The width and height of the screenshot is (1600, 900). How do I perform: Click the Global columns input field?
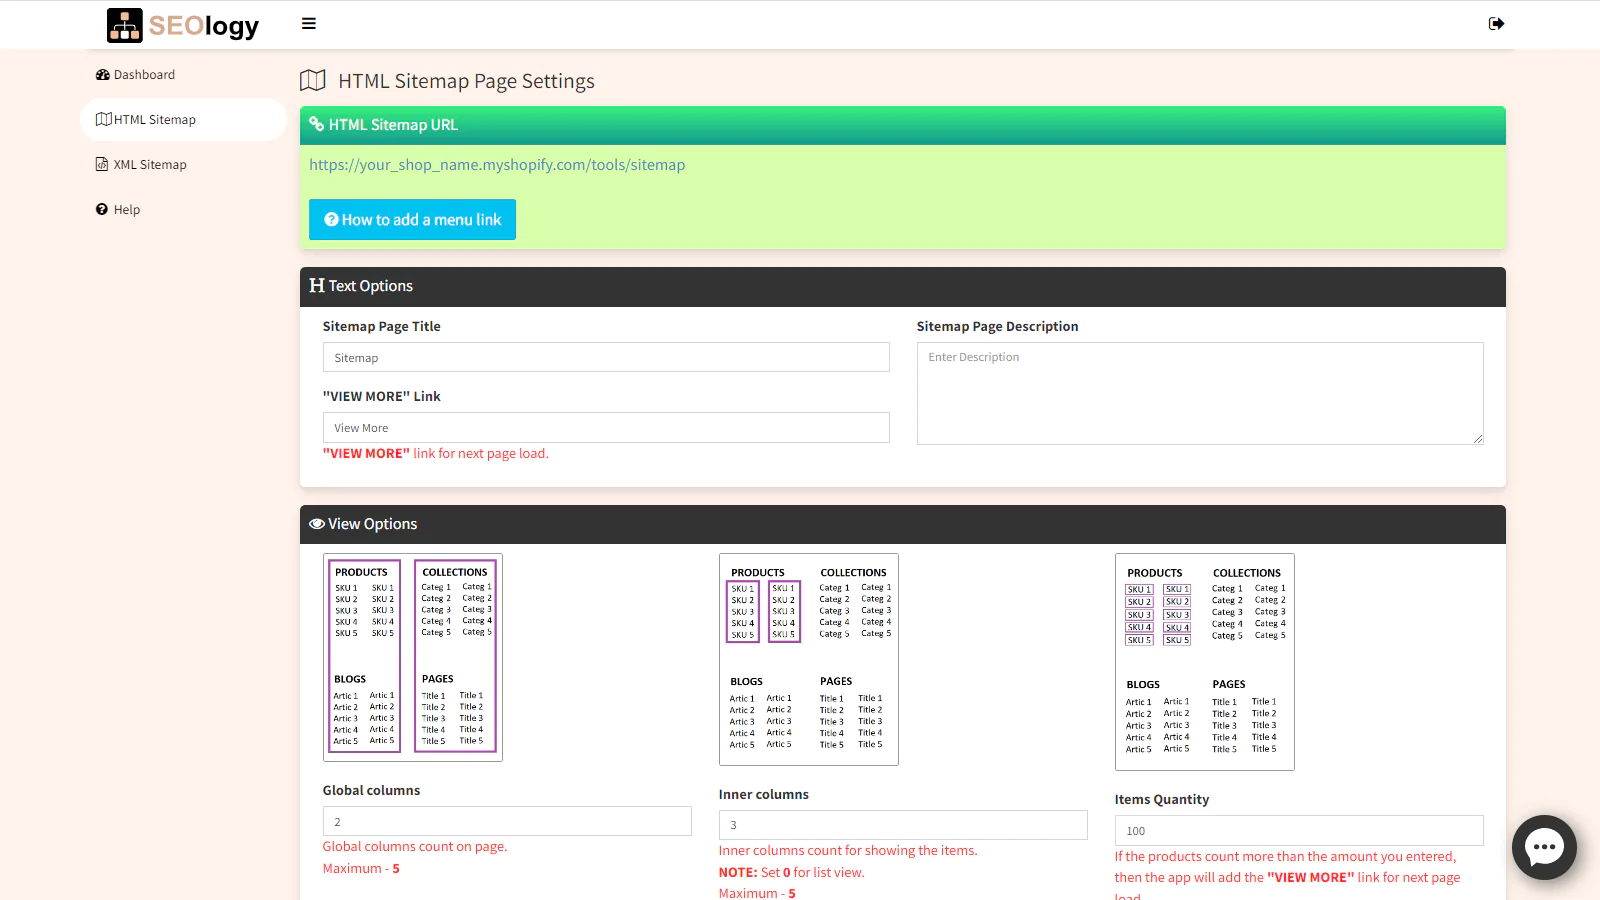(507, 821)
